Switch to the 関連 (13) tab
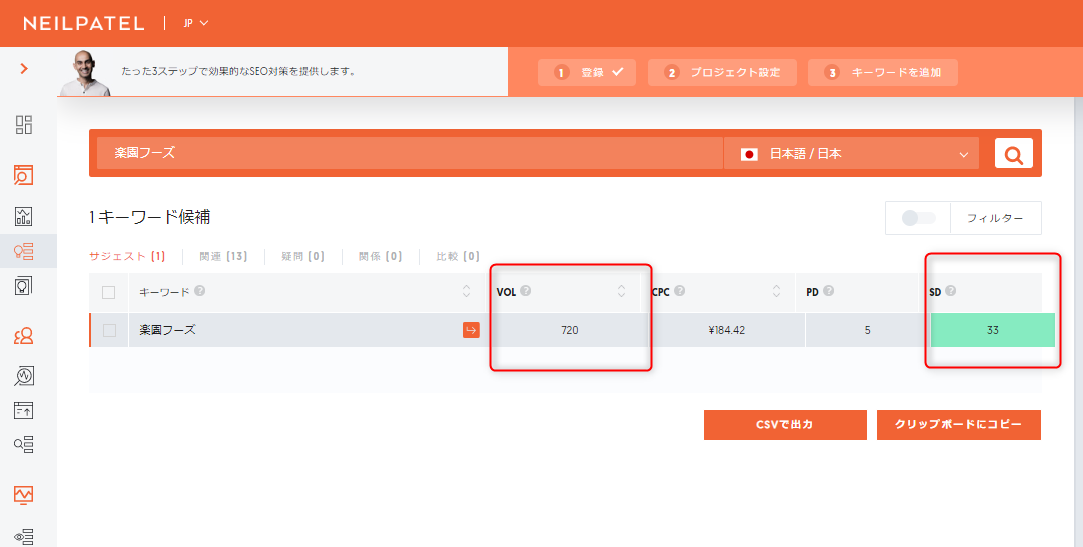 tap(223, 256)
